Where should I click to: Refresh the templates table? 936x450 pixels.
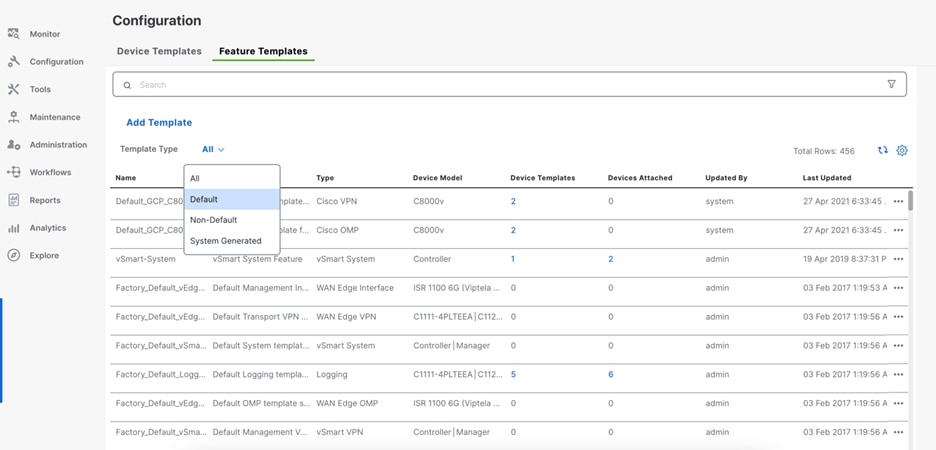883,150
